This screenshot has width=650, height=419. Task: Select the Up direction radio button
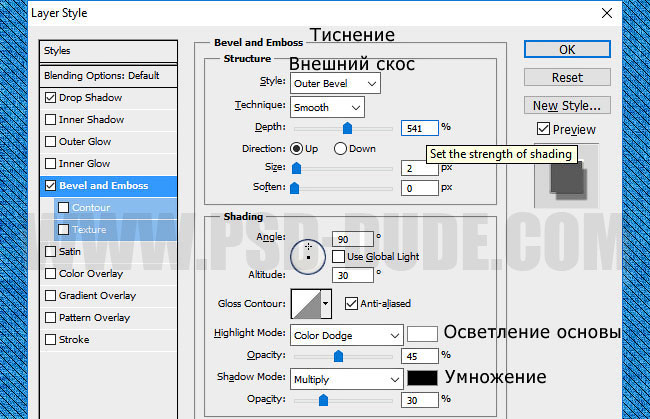(x=296, y=148)
